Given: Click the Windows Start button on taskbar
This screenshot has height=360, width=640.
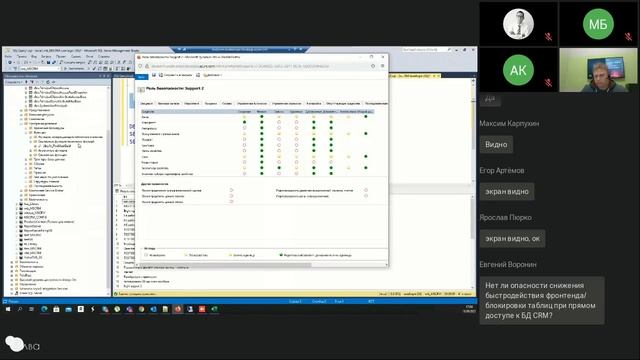Looking at the screenshot, I should pyautogui.click(x=8, y=309).
